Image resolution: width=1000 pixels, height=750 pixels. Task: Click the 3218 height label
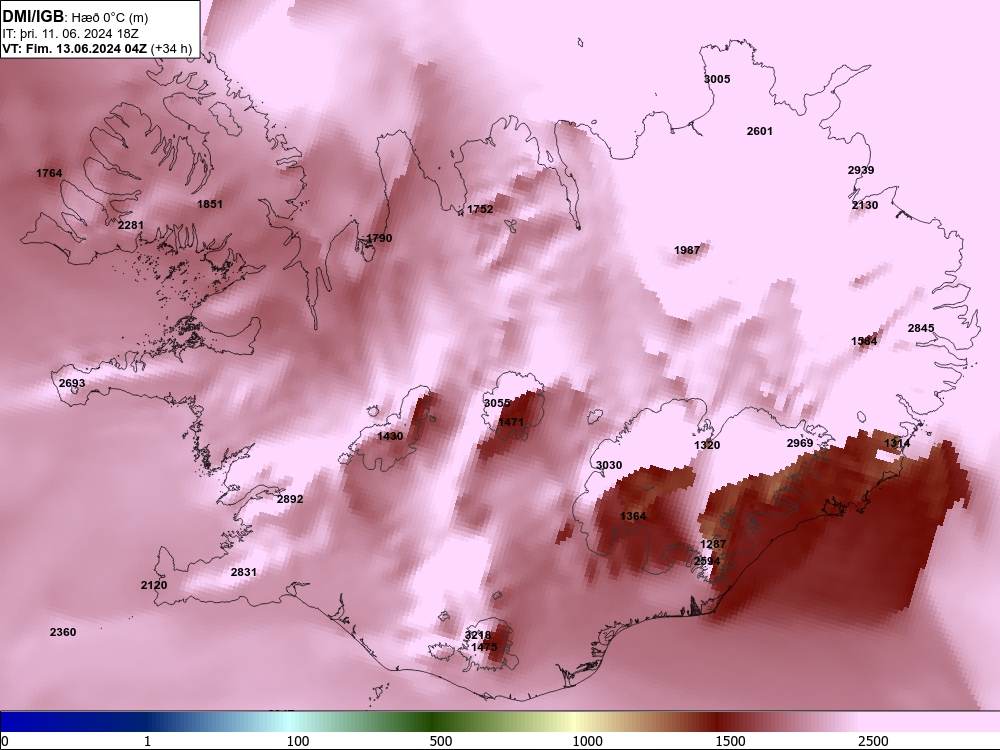coord(478,635)
